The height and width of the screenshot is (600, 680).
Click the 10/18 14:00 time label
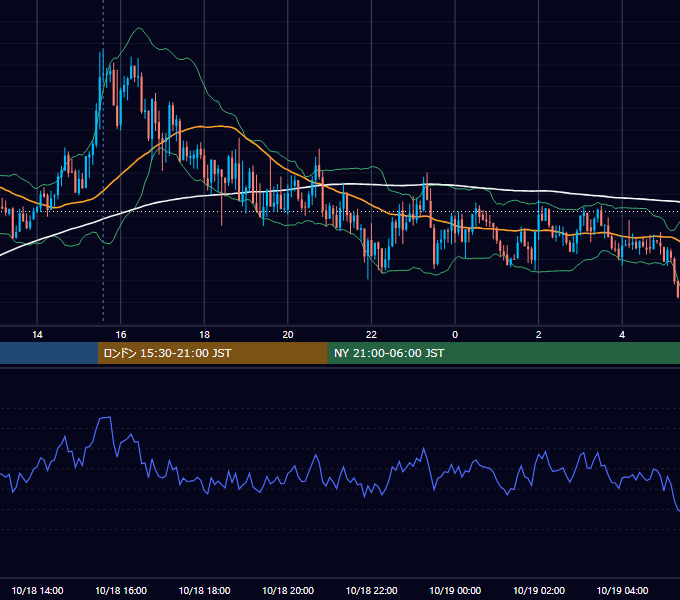pos(37,590)
